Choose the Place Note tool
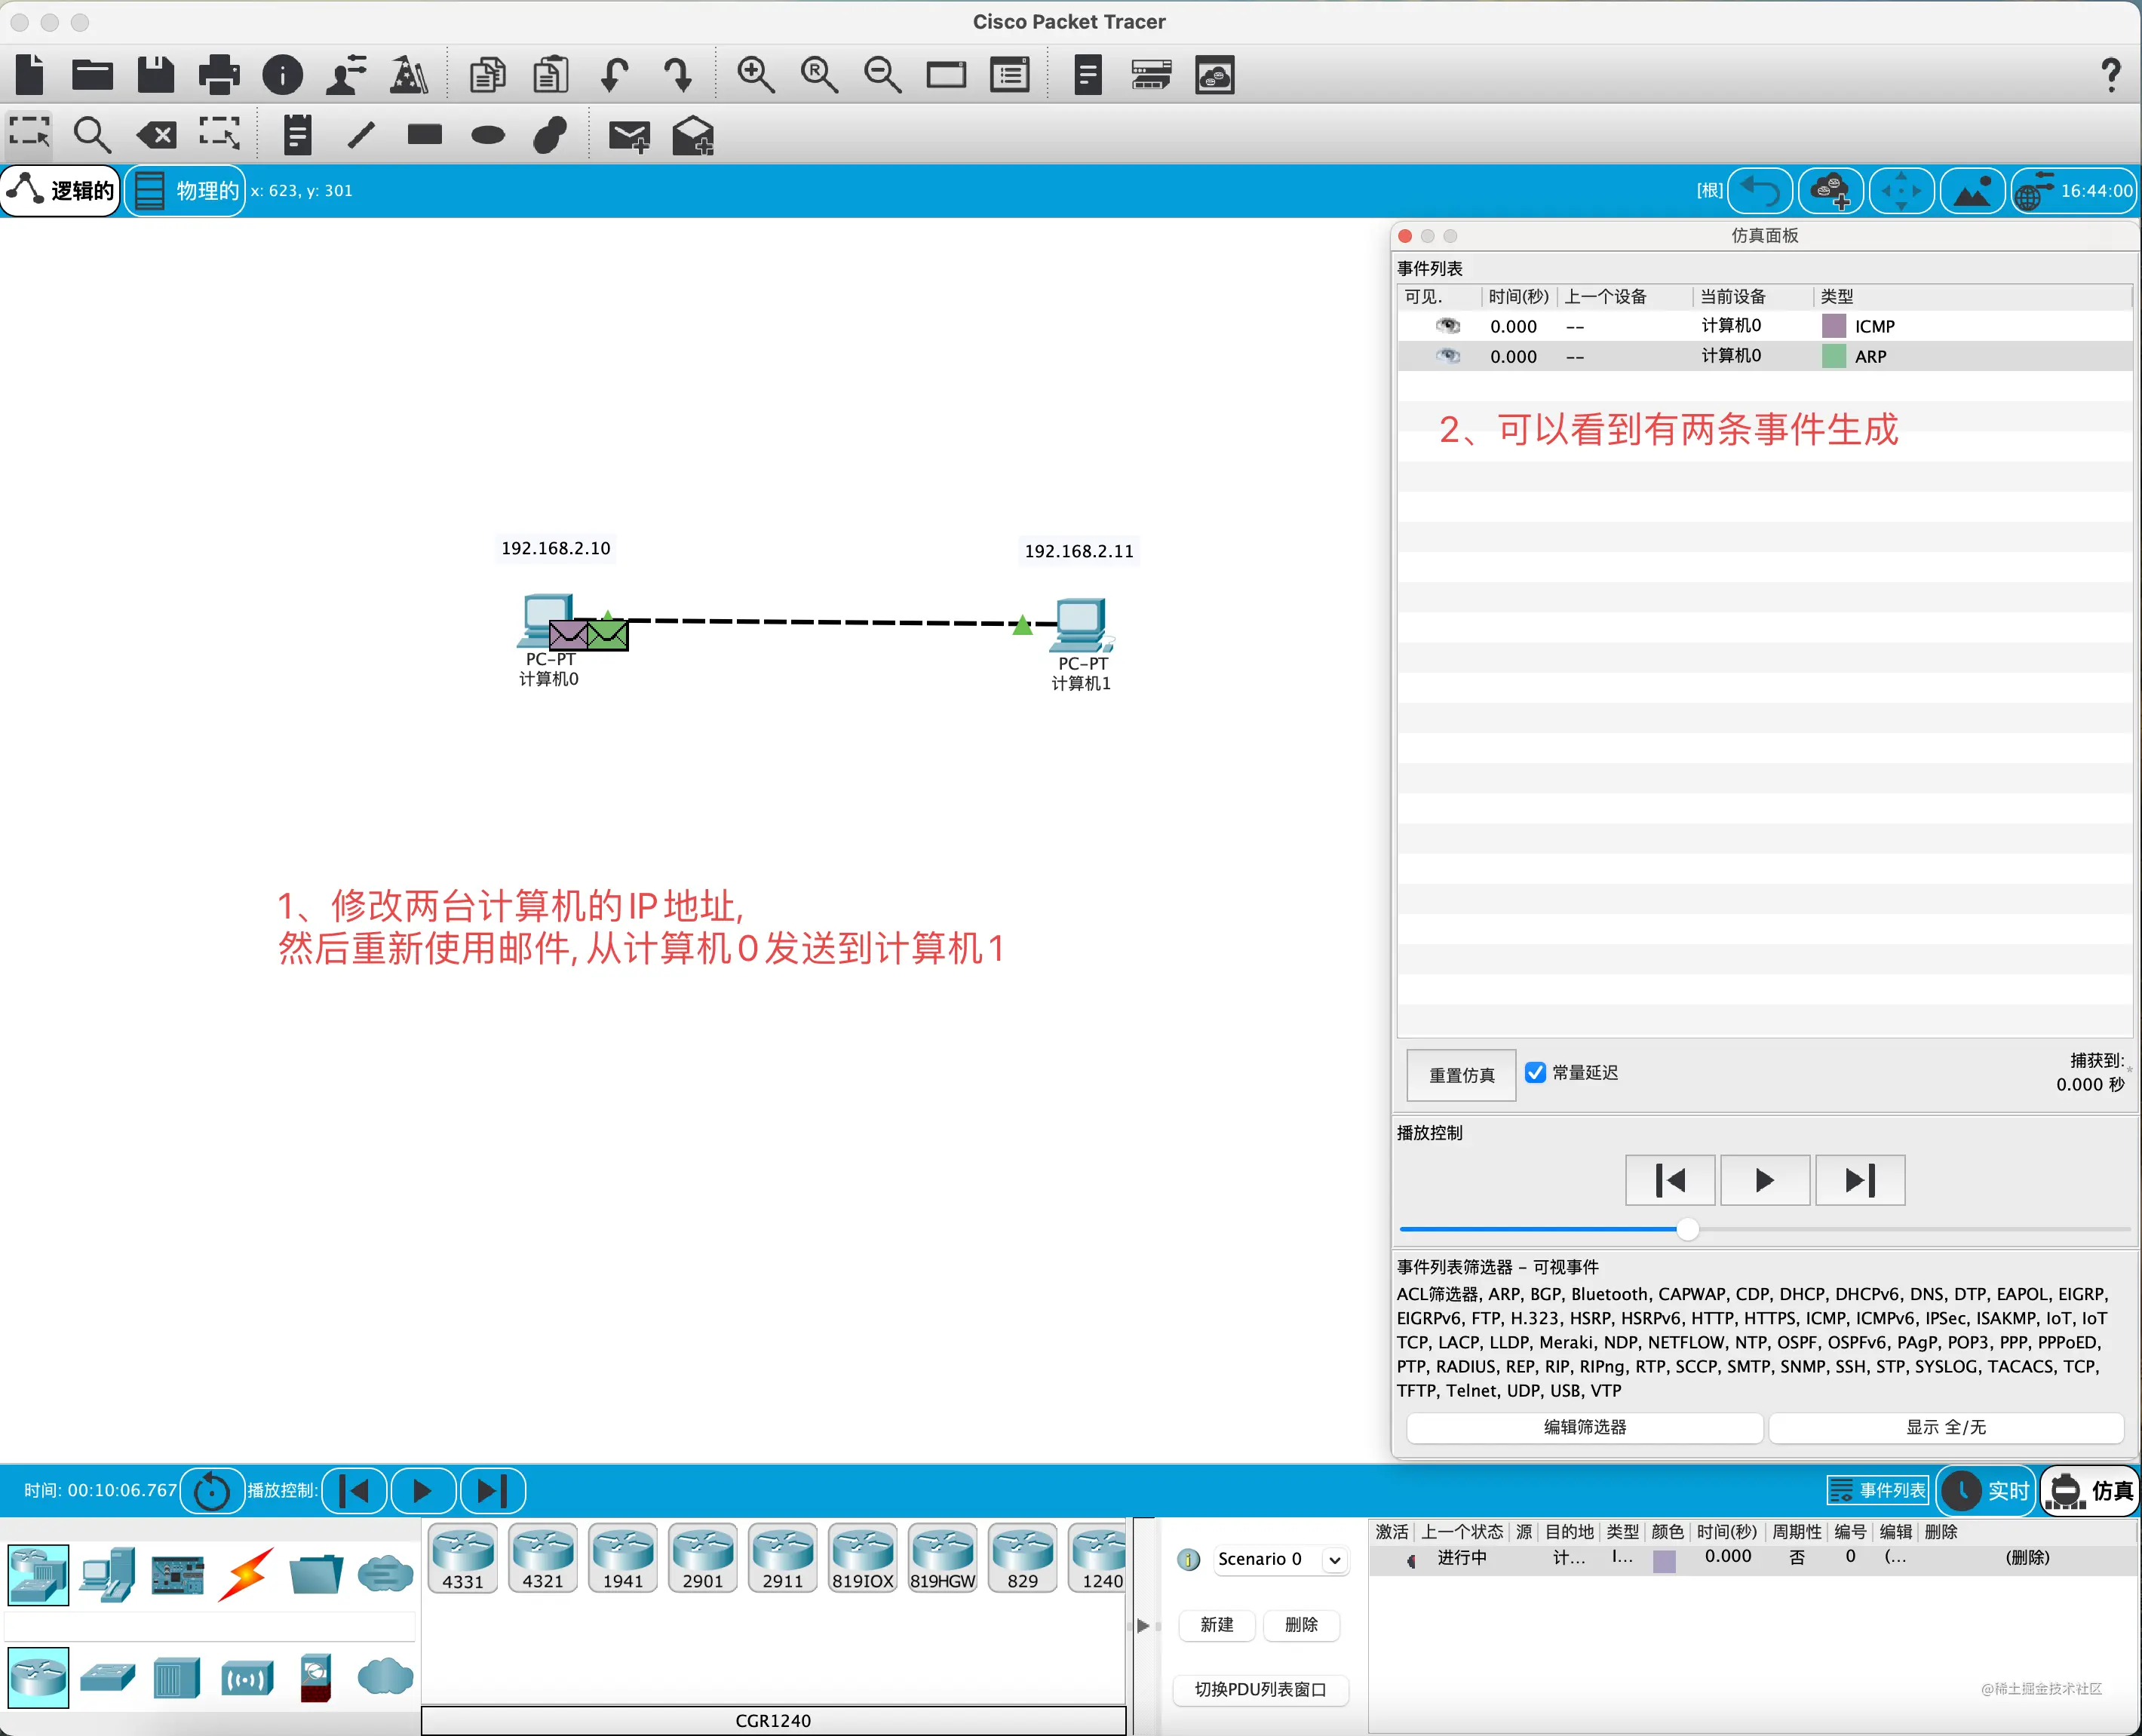The width and height of the screenshot is (2142, 1736). [298, 134]
